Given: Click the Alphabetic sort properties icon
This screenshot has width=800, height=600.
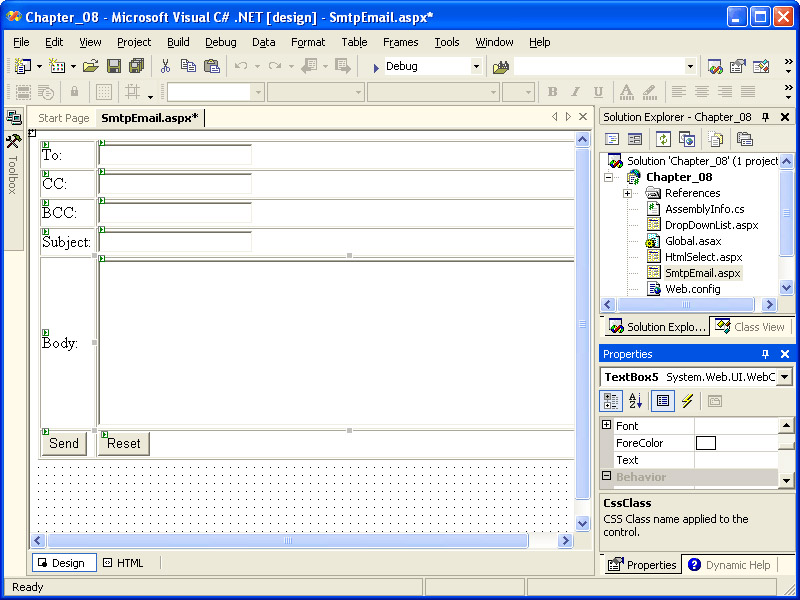Looking at the screenshot, I should pos(636,401).
